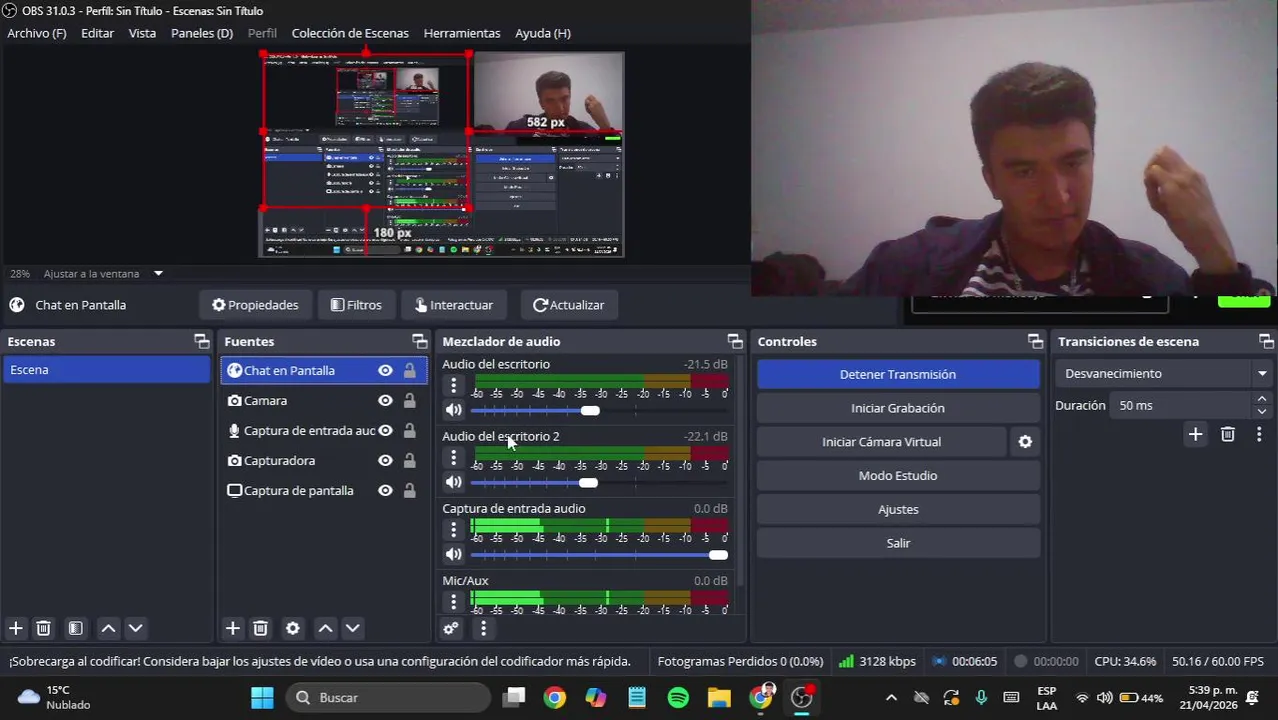Hide the Capturadora source
Viewport: 1278px width, 720px height.
(385, 460)
